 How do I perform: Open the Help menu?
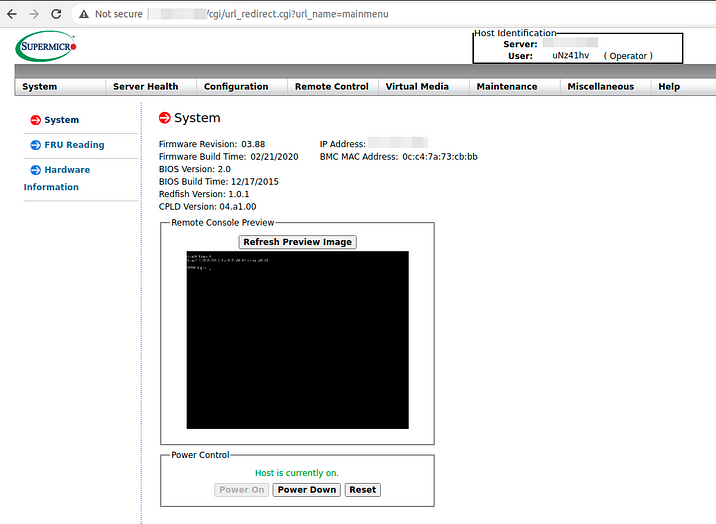pyautogui.click(x=669, y=87)
